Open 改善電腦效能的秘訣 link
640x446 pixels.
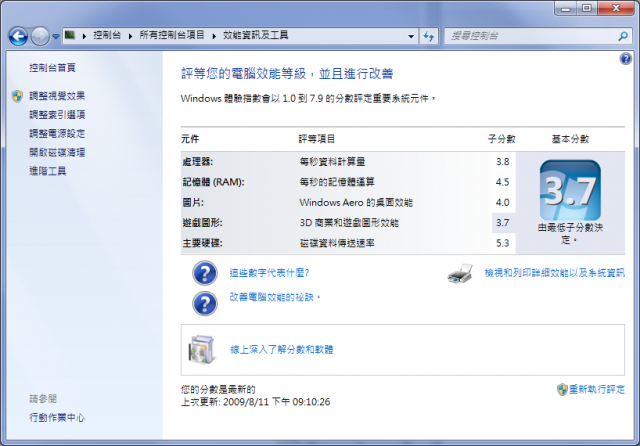tap(274, 297)
